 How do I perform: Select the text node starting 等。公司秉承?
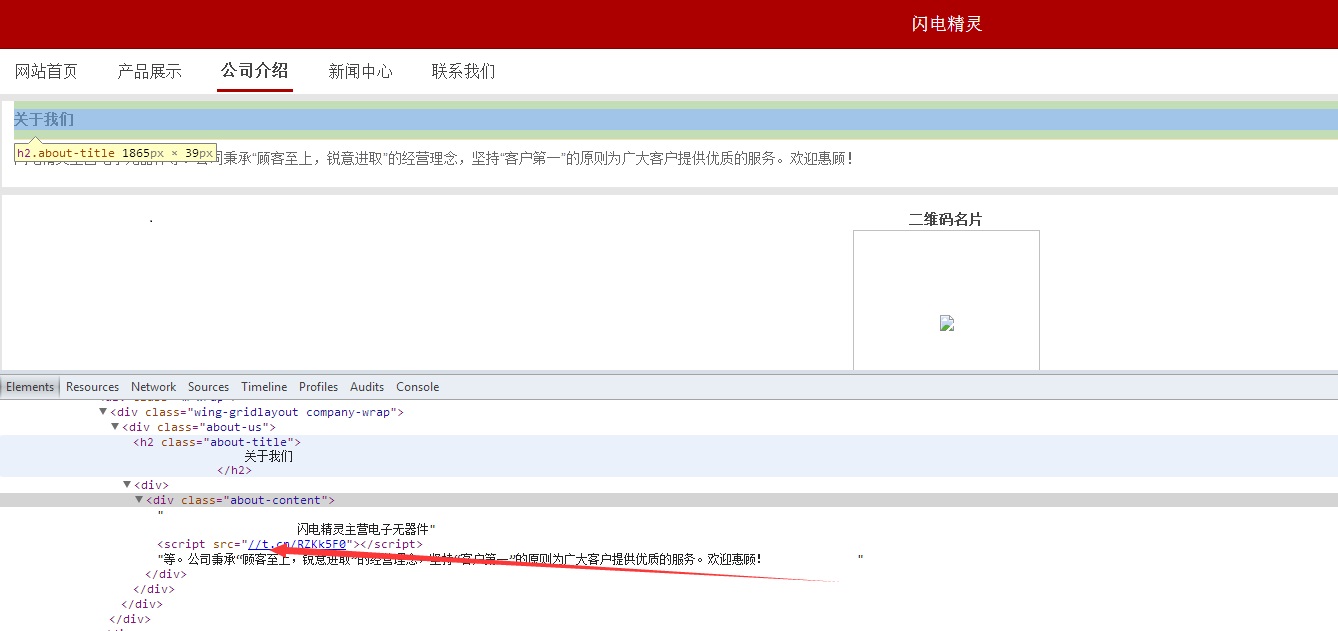point(460,559)
